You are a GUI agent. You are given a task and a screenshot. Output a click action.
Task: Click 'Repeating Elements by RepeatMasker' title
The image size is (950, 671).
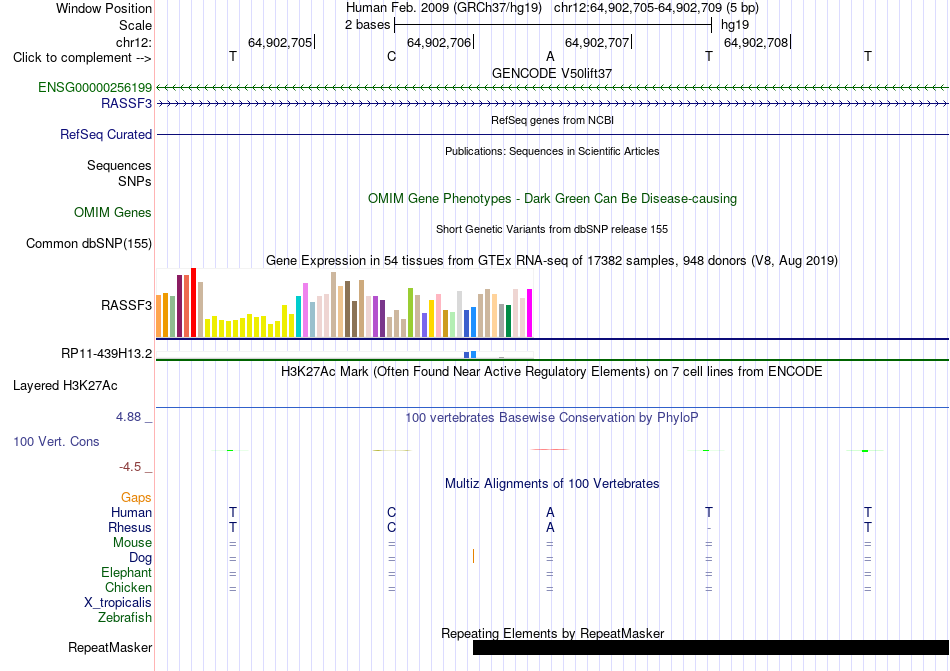click(x=552, y=633)
